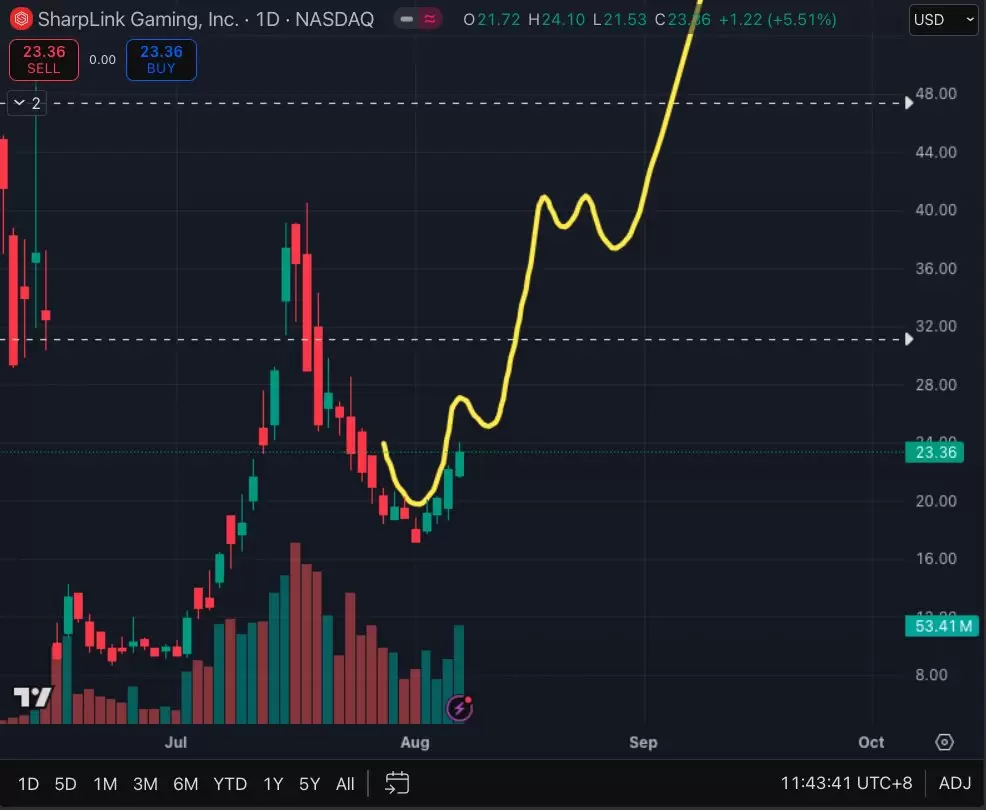The image size is (986, 810).
Task: Click the grey dash status indicator pill
Action: 406,19
